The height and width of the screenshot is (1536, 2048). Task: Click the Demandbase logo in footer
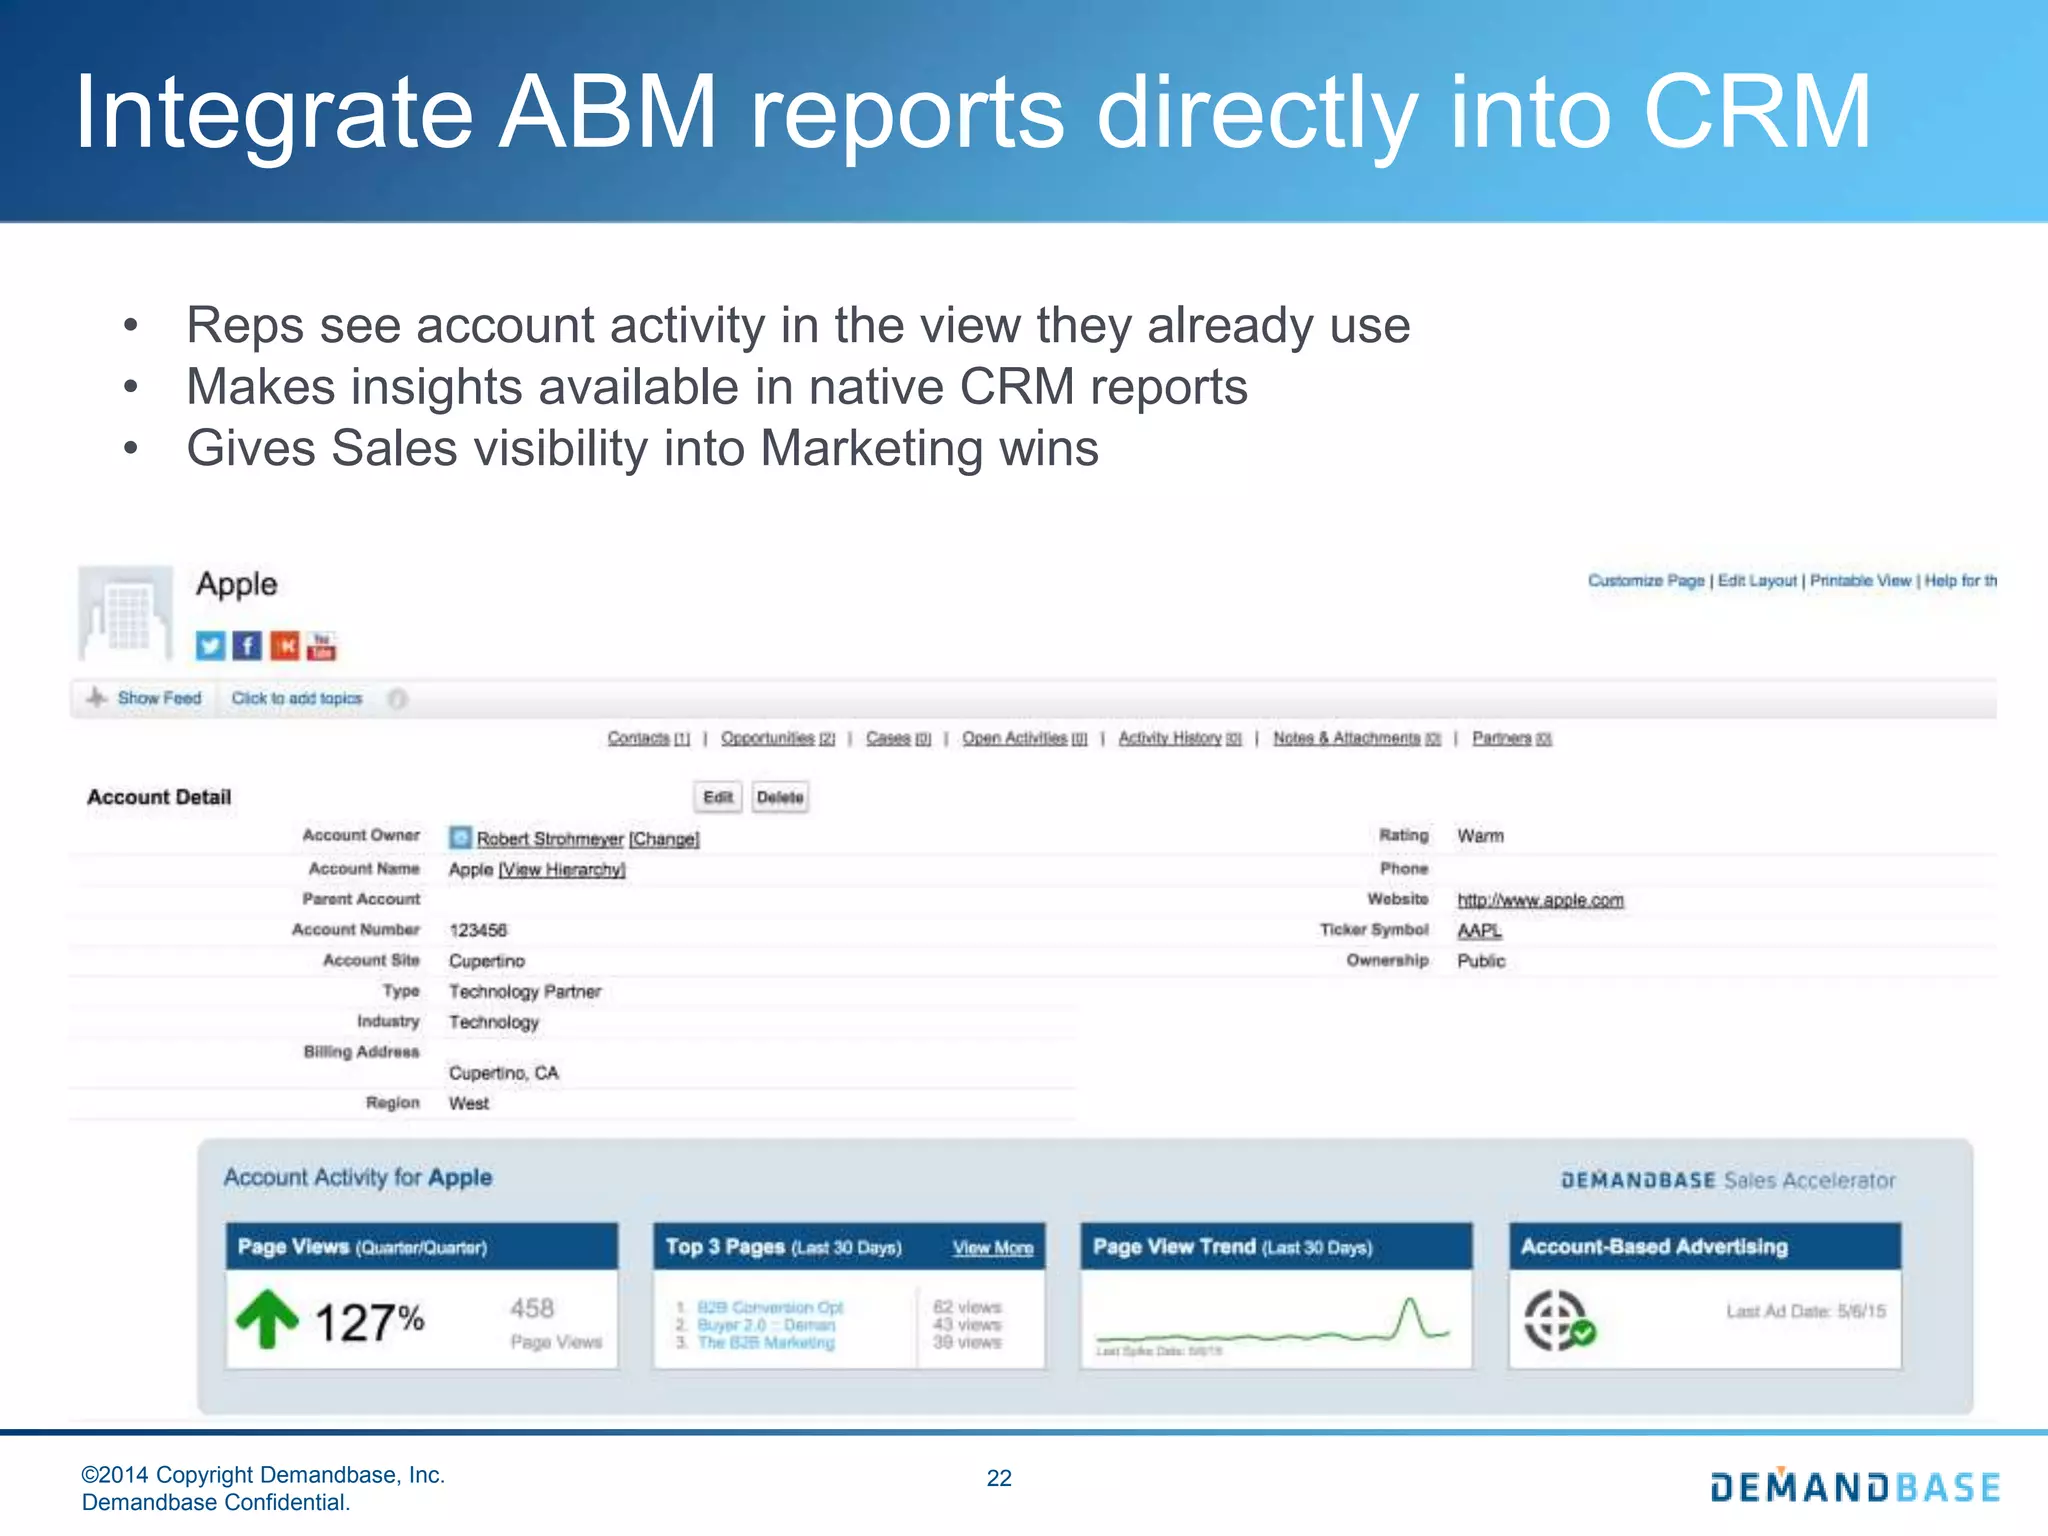[x=1855, y=1486]
